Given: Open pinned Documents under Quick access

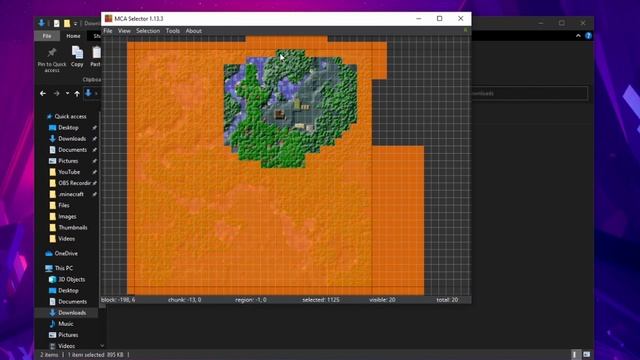Looking at the screenshot, I should tap(72, 150).
